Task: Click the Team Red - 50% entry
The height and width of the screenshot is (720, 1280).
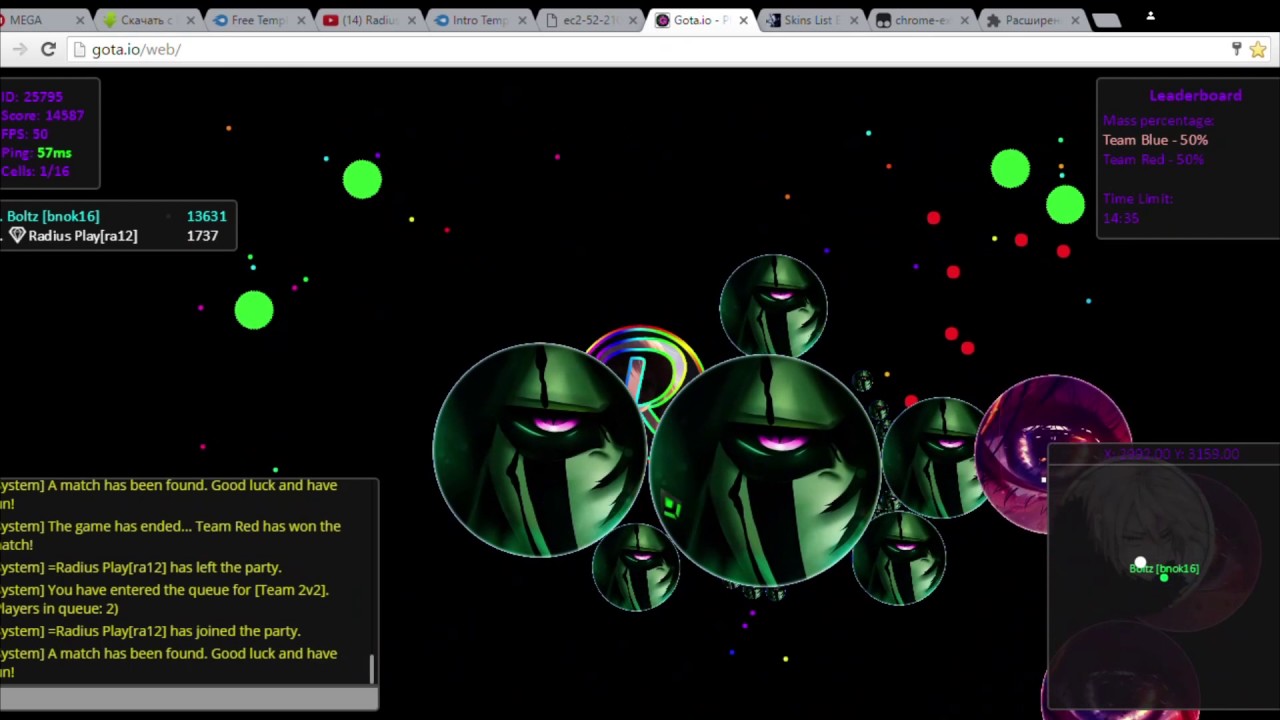Action: 1153,160
